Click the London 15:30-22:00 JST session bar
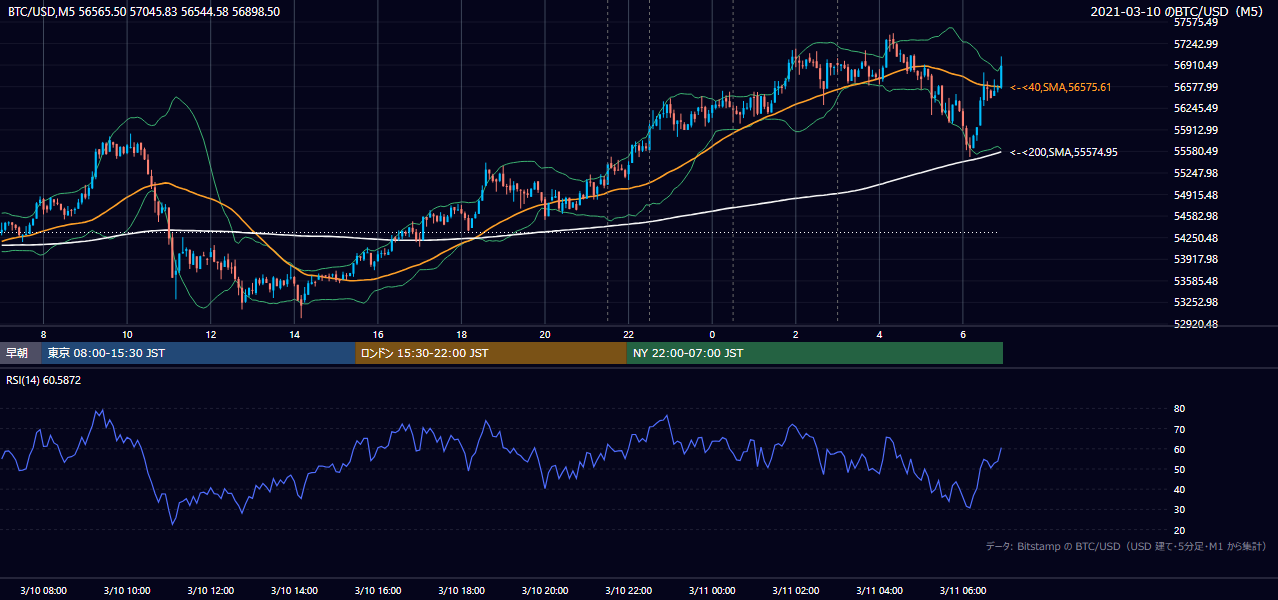 (491, 353)
